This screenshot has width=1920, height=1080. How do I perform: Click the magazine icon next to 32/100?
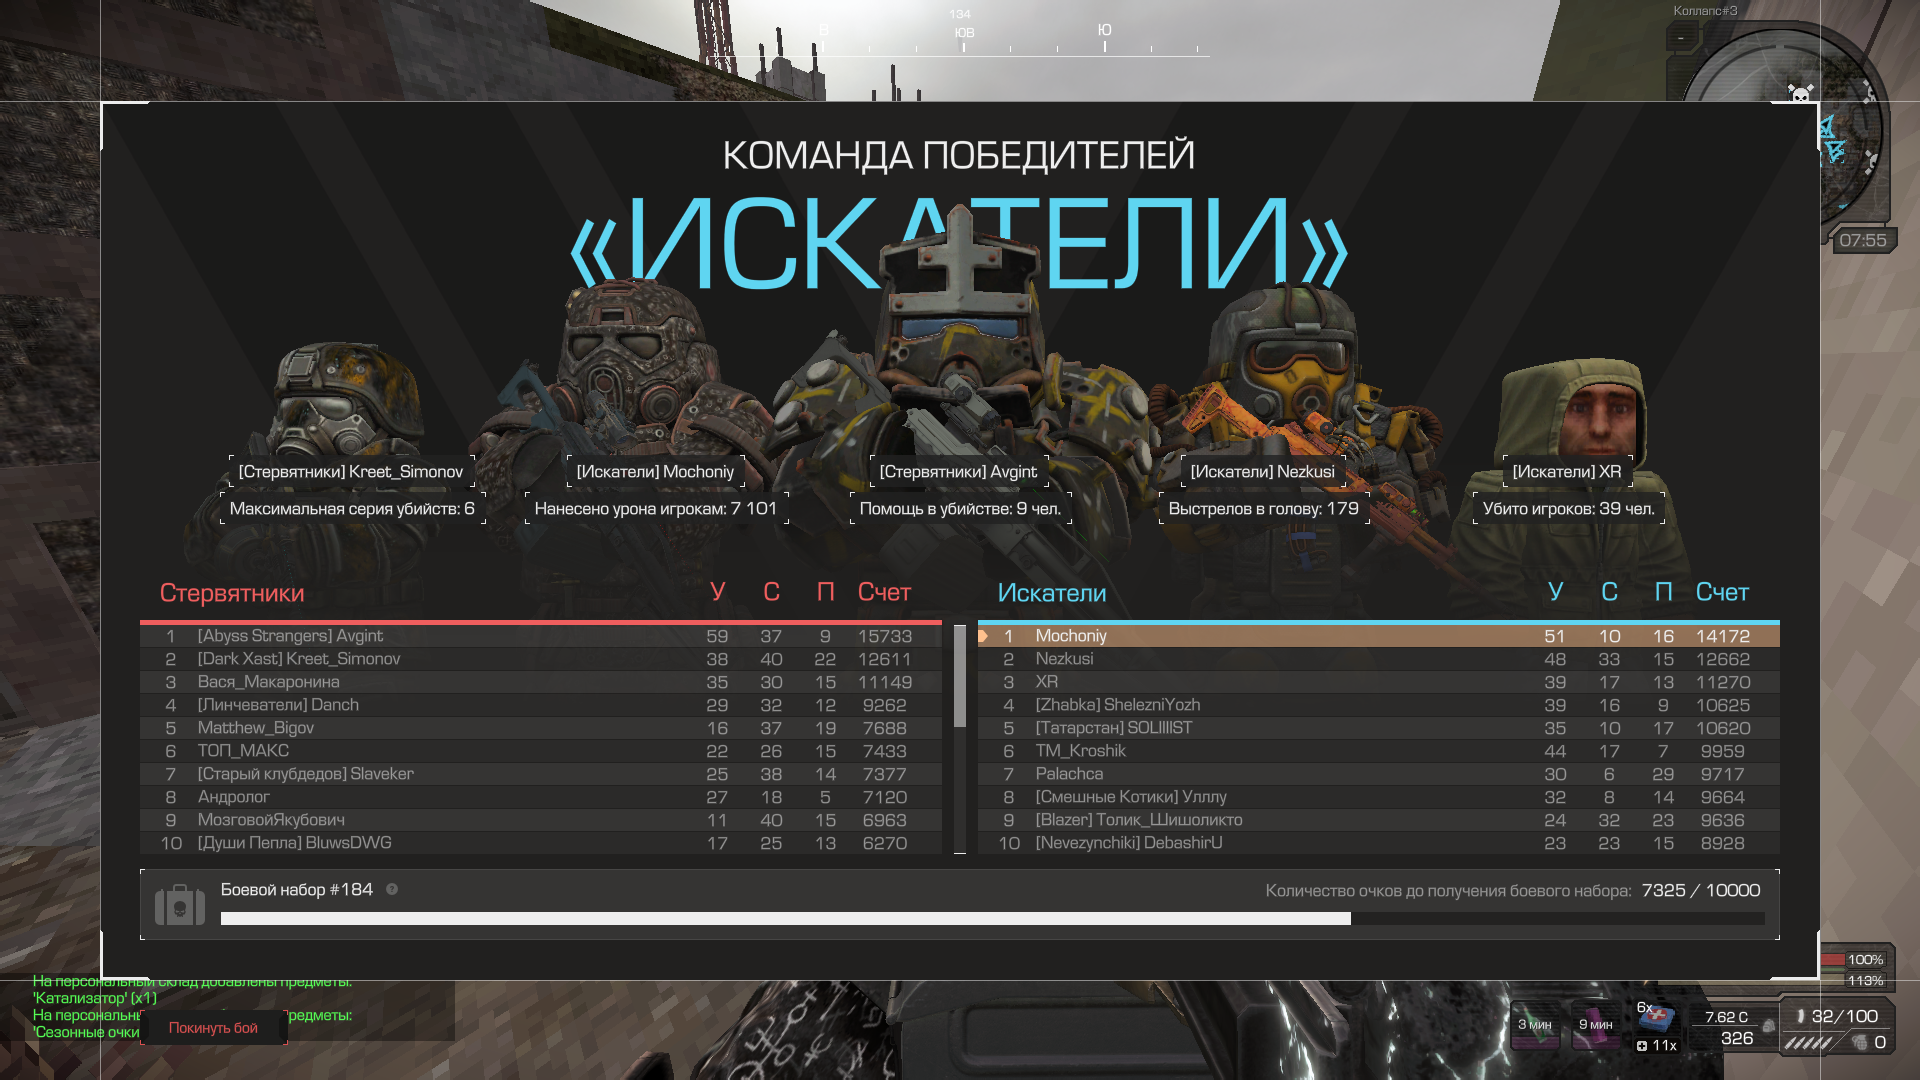pos(1801,1016)
